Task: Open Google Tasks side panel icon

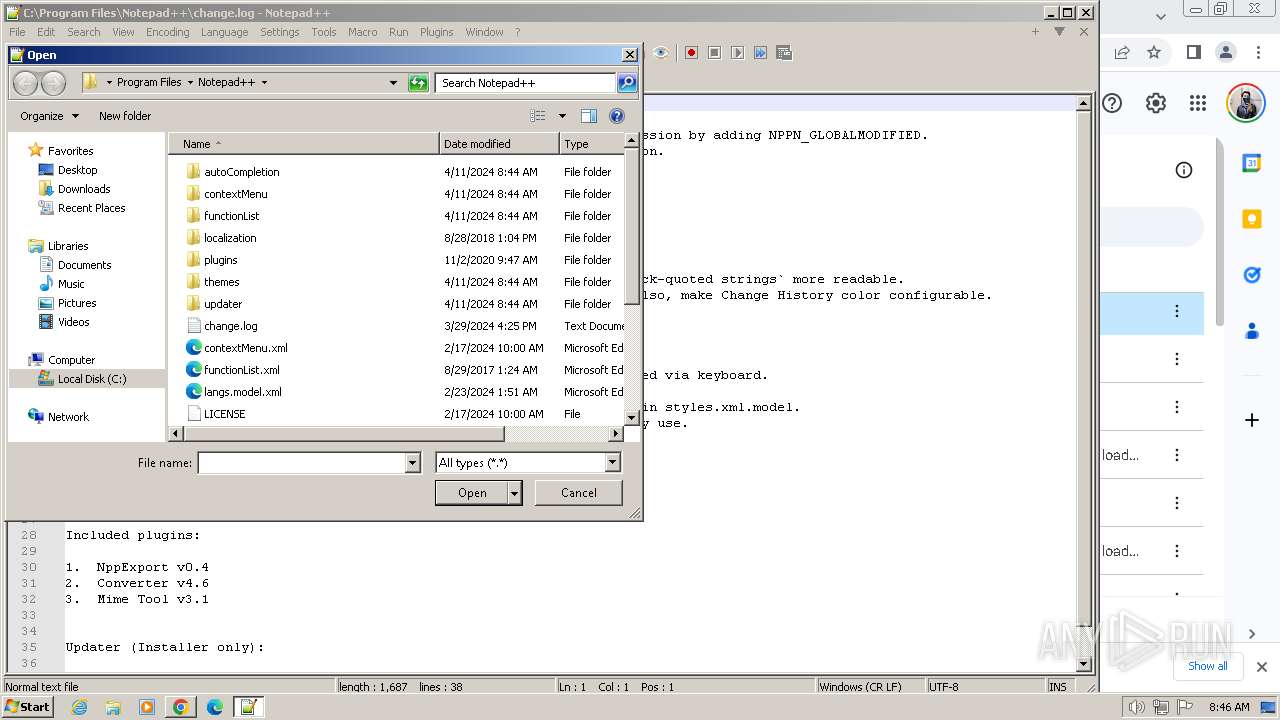Action: pos(1252,275)
